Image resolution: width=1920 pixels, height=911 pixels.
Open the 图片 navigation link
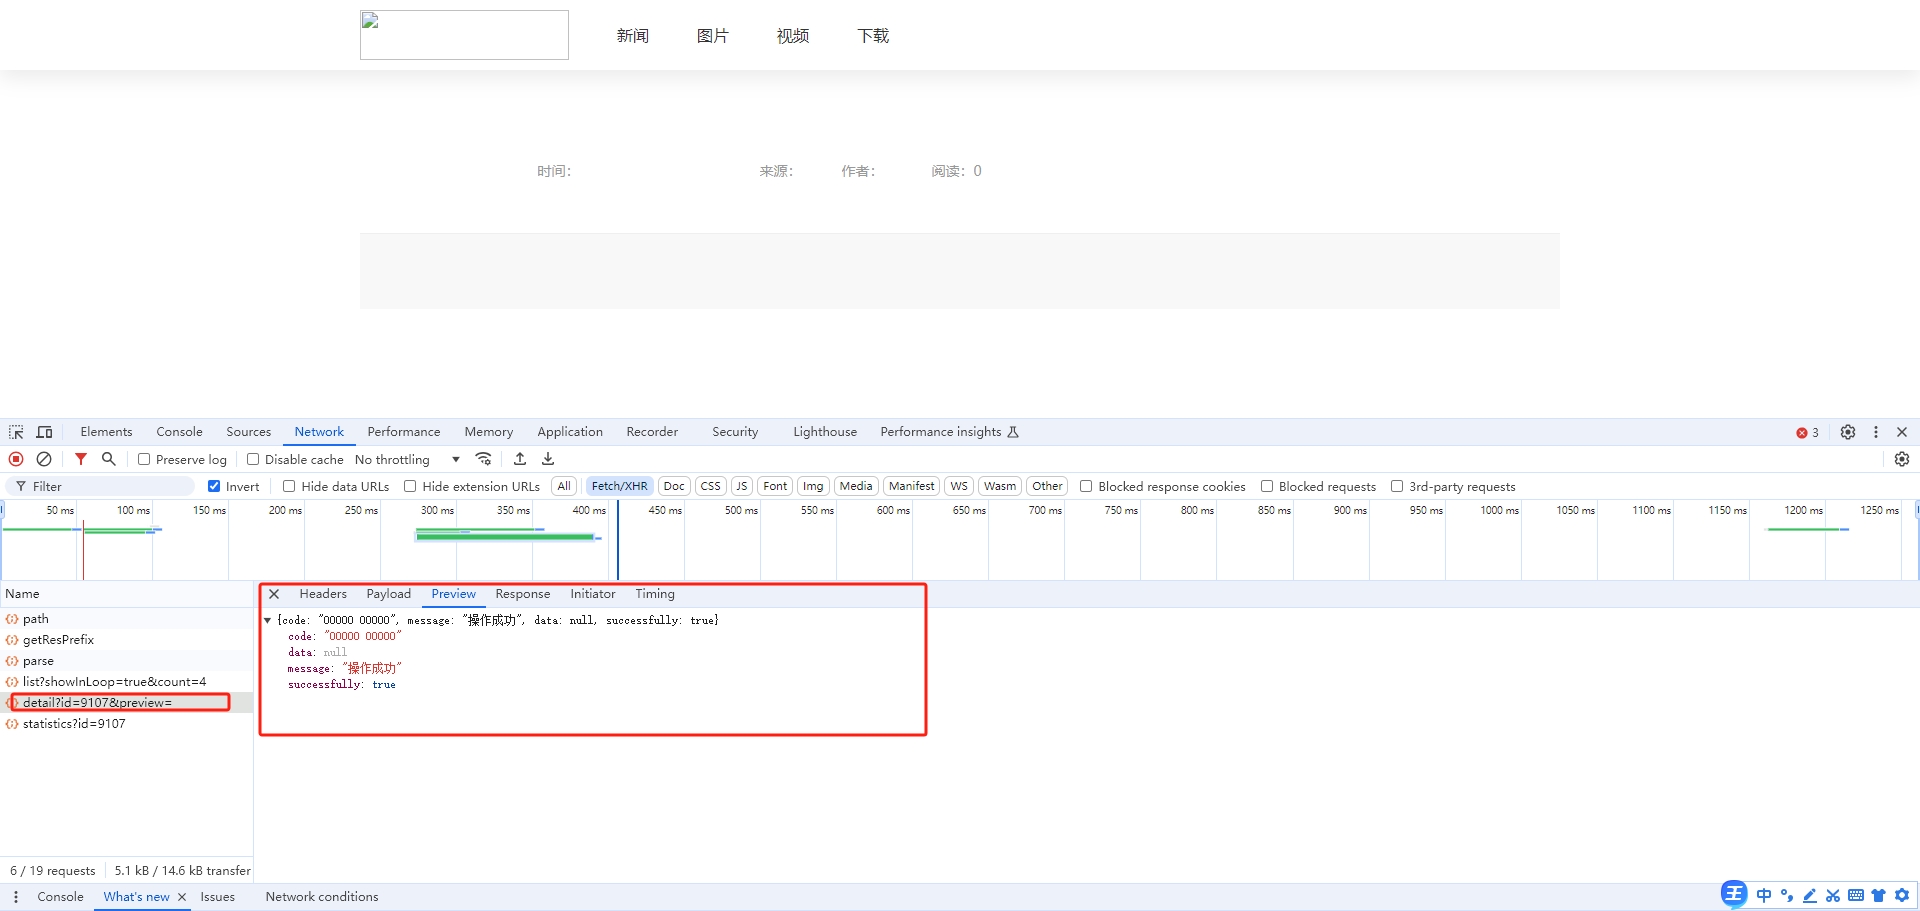coord(713,36)
